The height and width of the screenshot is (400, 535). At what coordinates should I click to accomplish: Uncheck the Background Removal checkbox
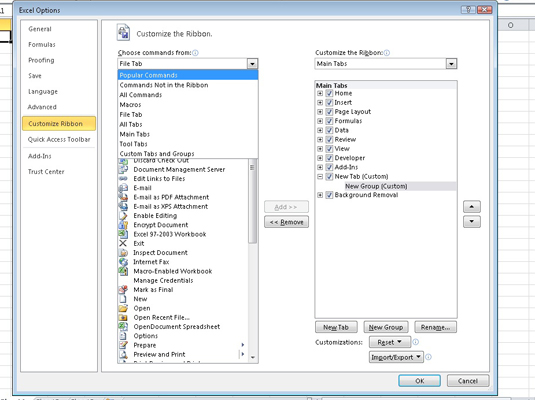(329, 195)
